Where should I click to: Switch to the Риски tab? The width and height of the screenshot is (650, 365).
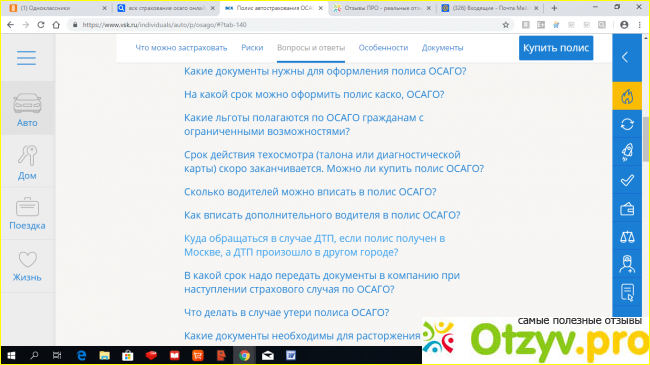coord(252,48)
